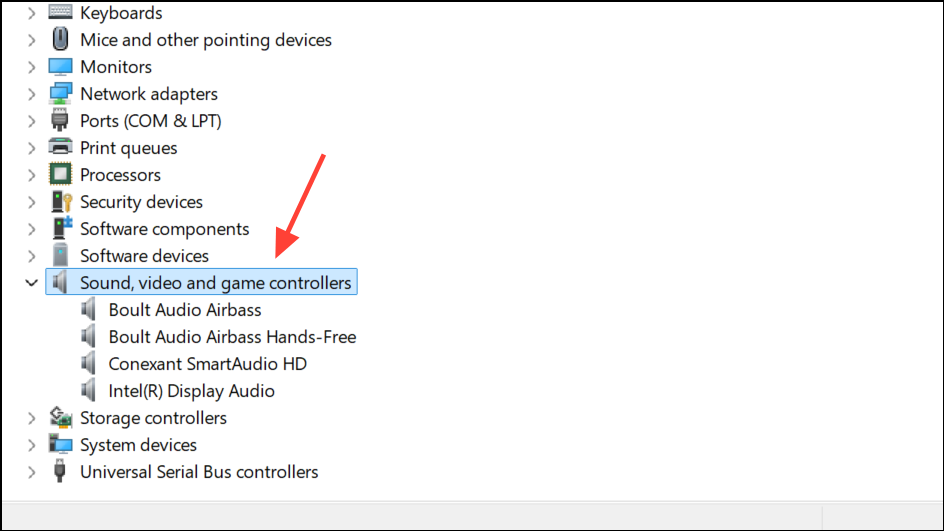Click the Network adapters icon

[61, 94]
